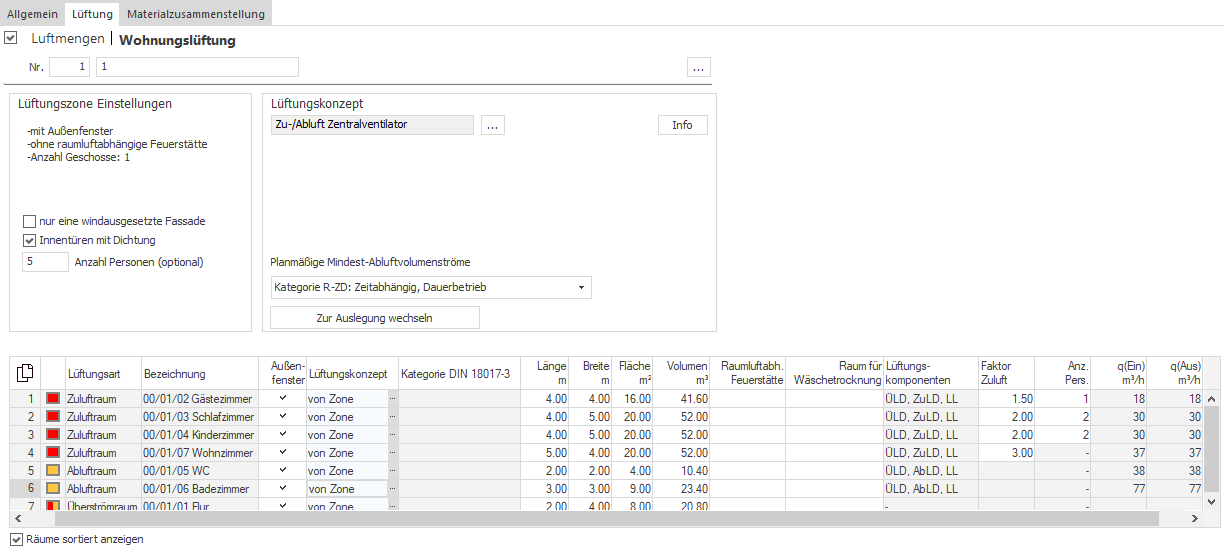
Task: Click Lüftungskomponenten column header
Action: pos(931,373)
